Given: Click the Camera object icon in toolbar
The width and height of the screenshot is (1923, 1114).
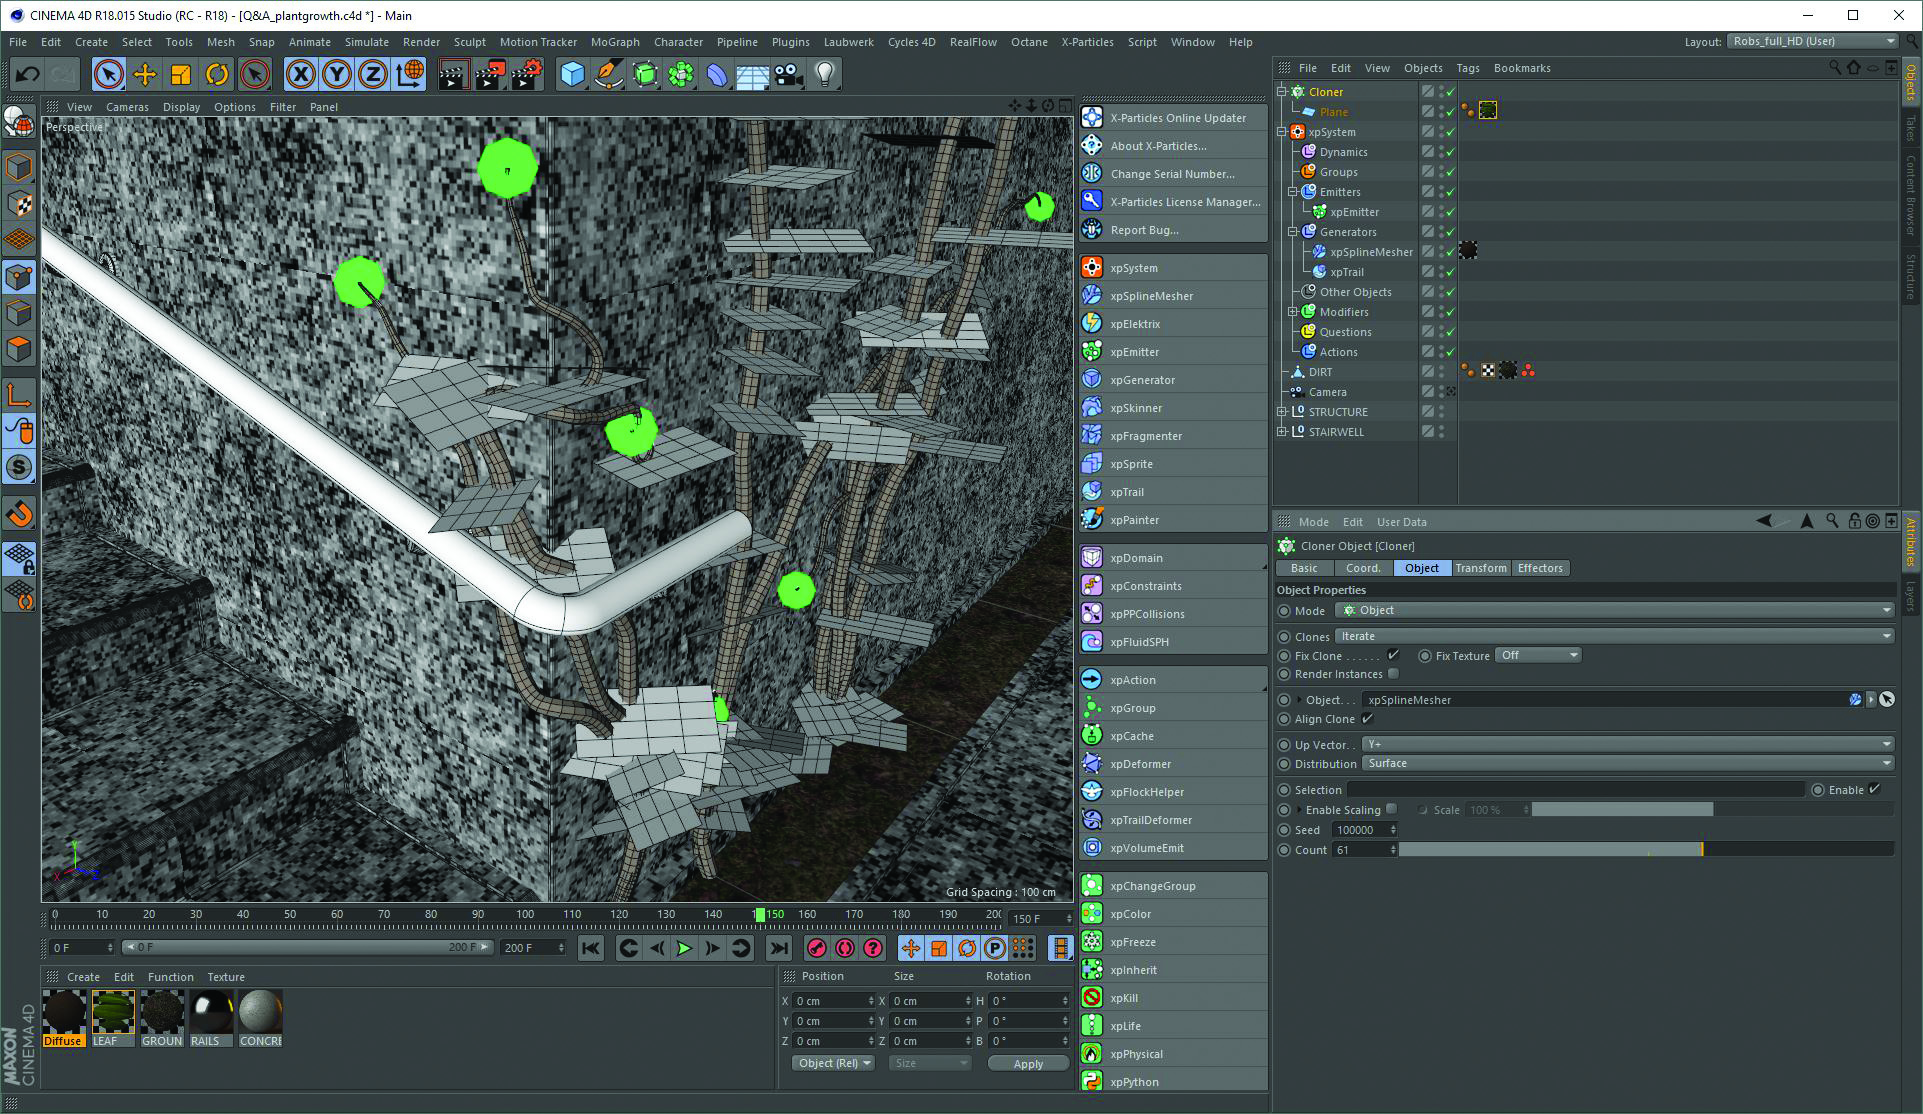Looking at the screenshot, I should coord(788,74).
